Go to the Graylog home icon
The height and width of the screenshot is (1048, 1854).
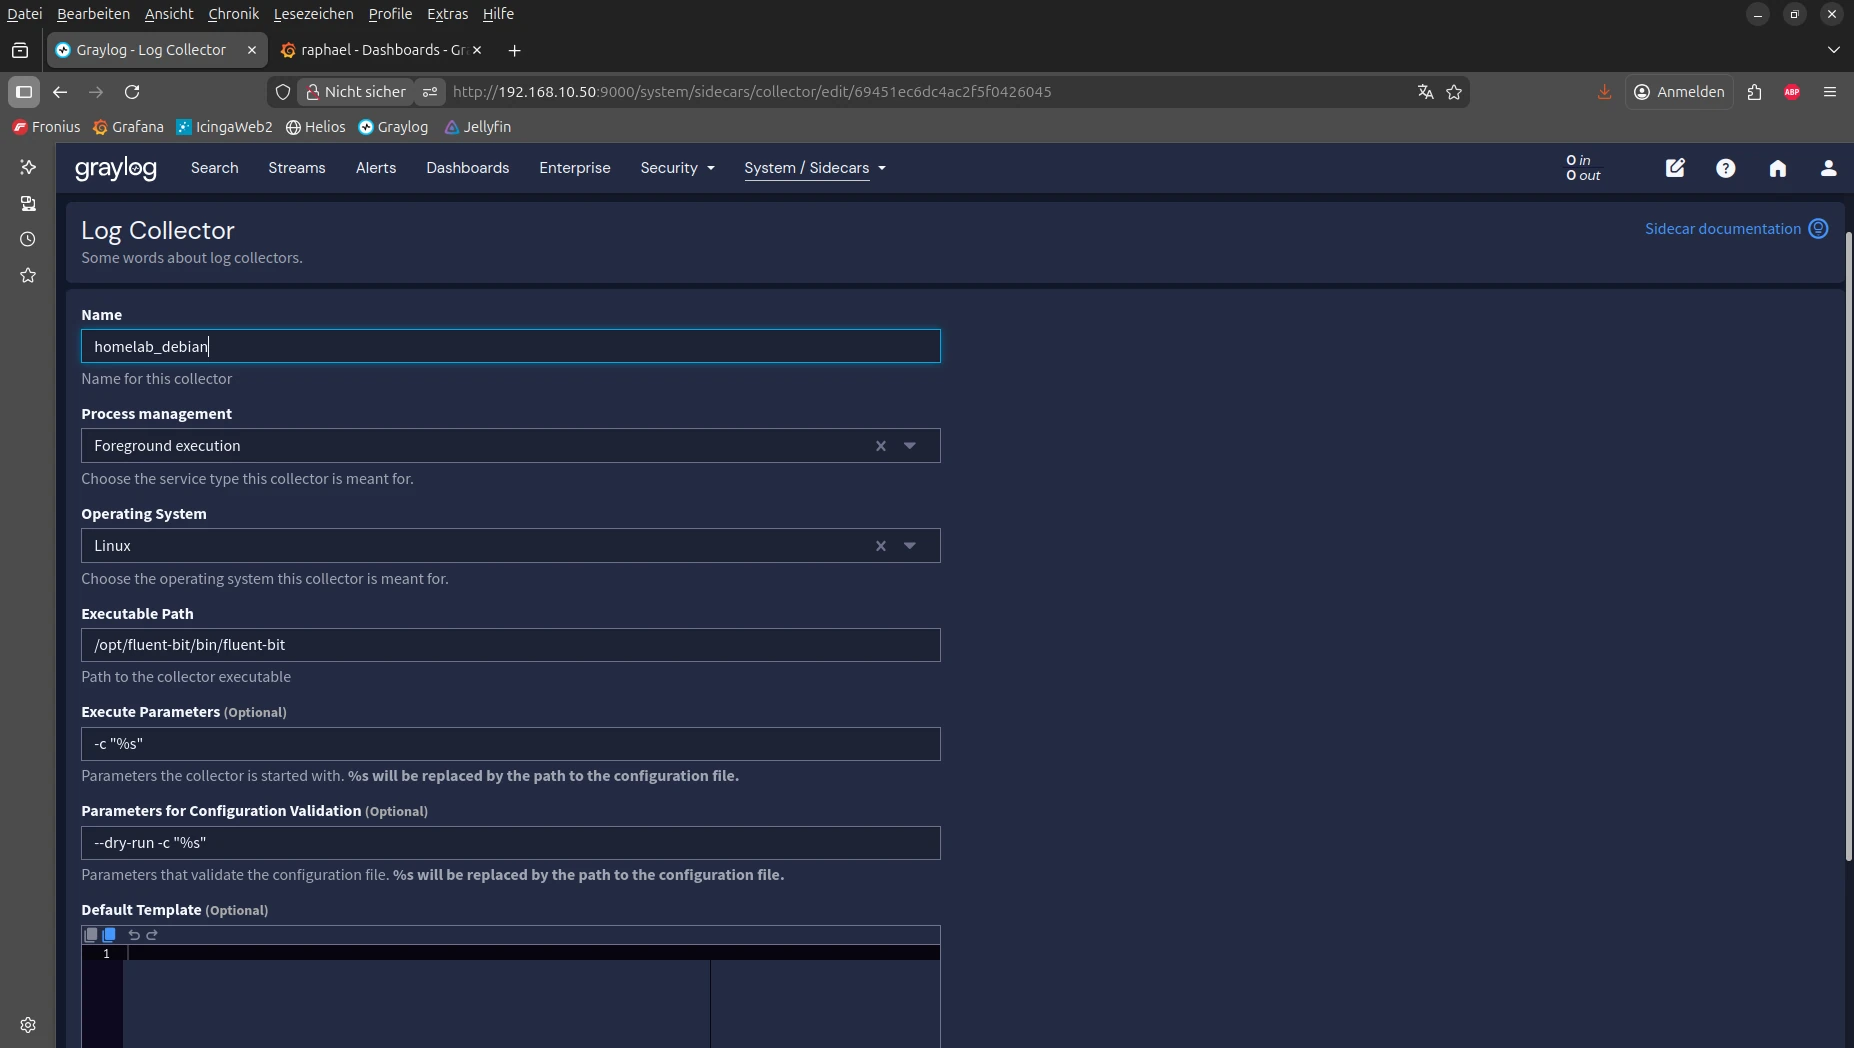(1777, 168)
